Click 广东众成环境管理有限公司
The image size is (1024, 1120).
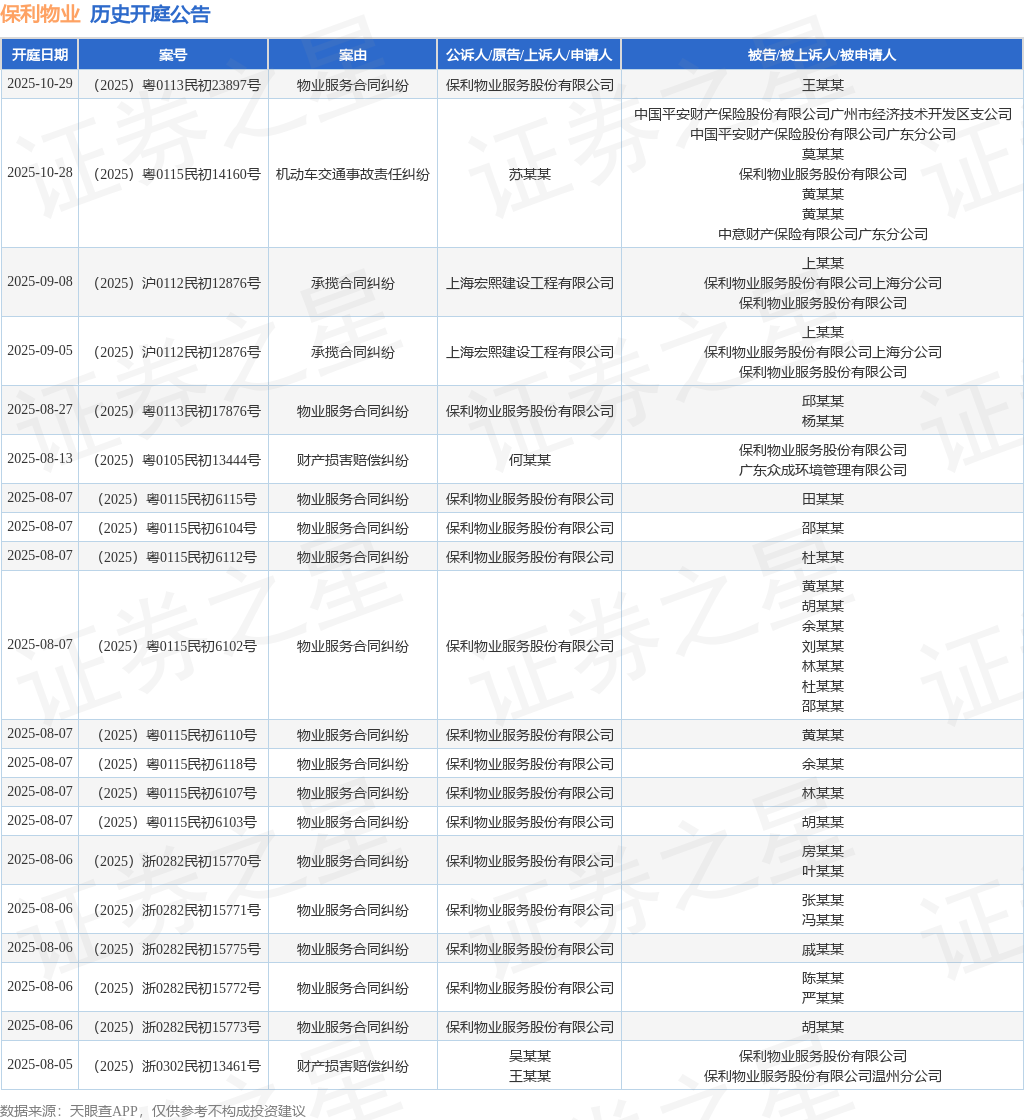[x=823, y=471]
